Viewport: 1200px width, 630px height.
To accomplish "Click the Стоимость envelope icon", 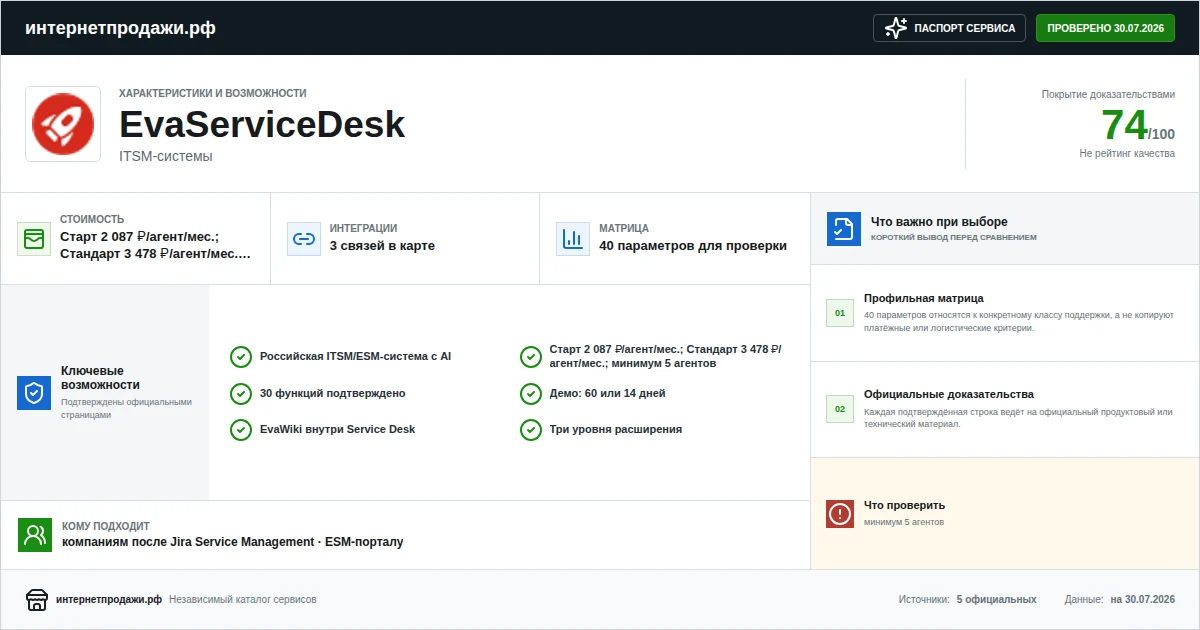I will point(34,239).
